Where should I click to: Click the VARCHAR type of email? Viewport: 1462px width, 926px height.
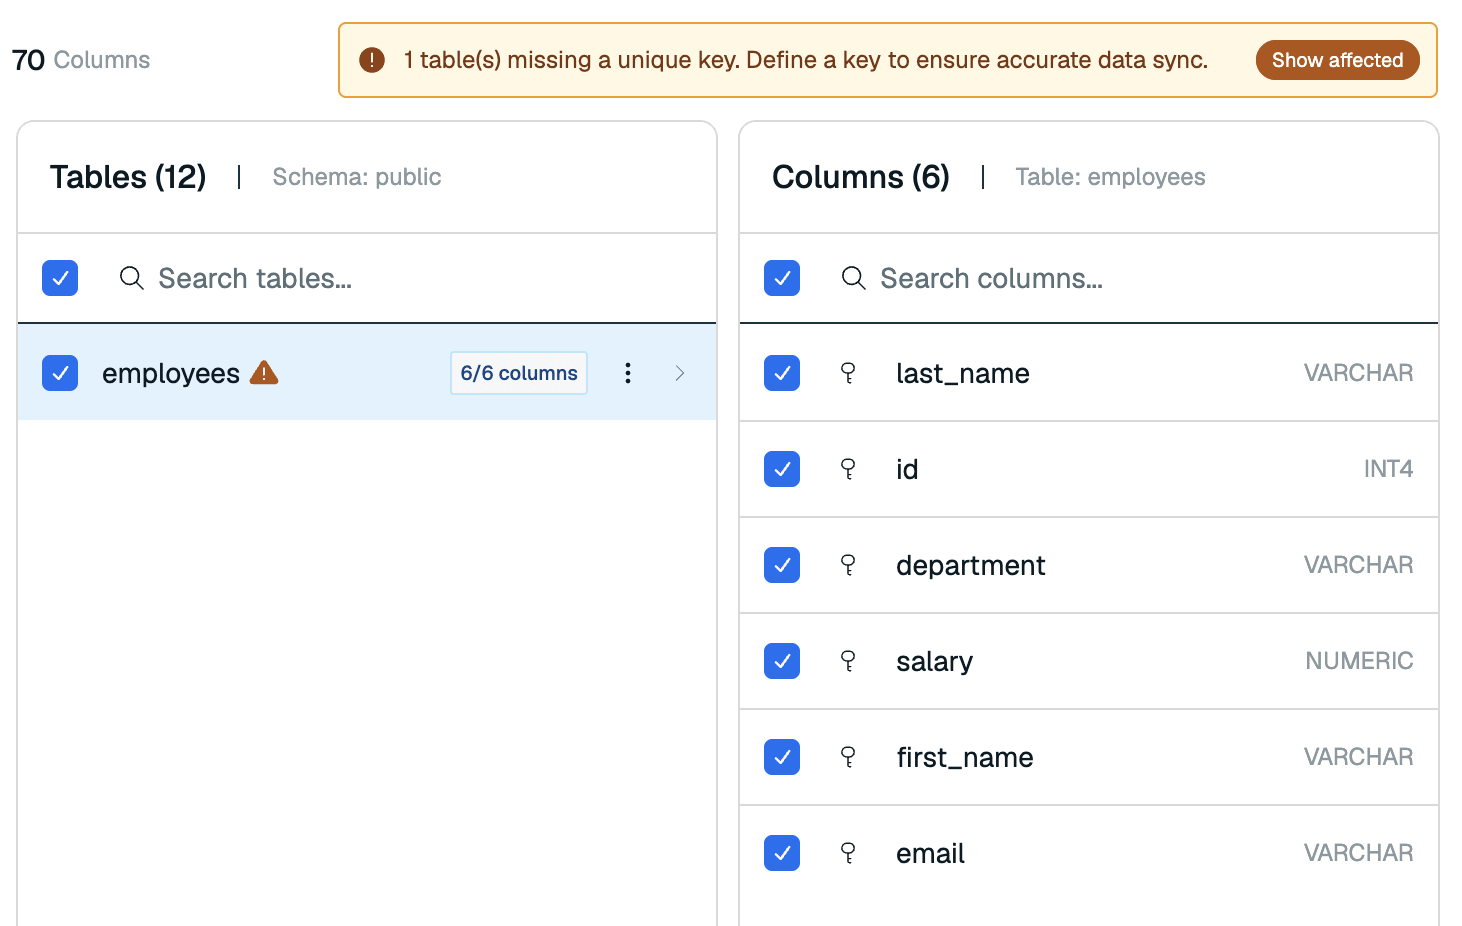(x=1358, y=853)
